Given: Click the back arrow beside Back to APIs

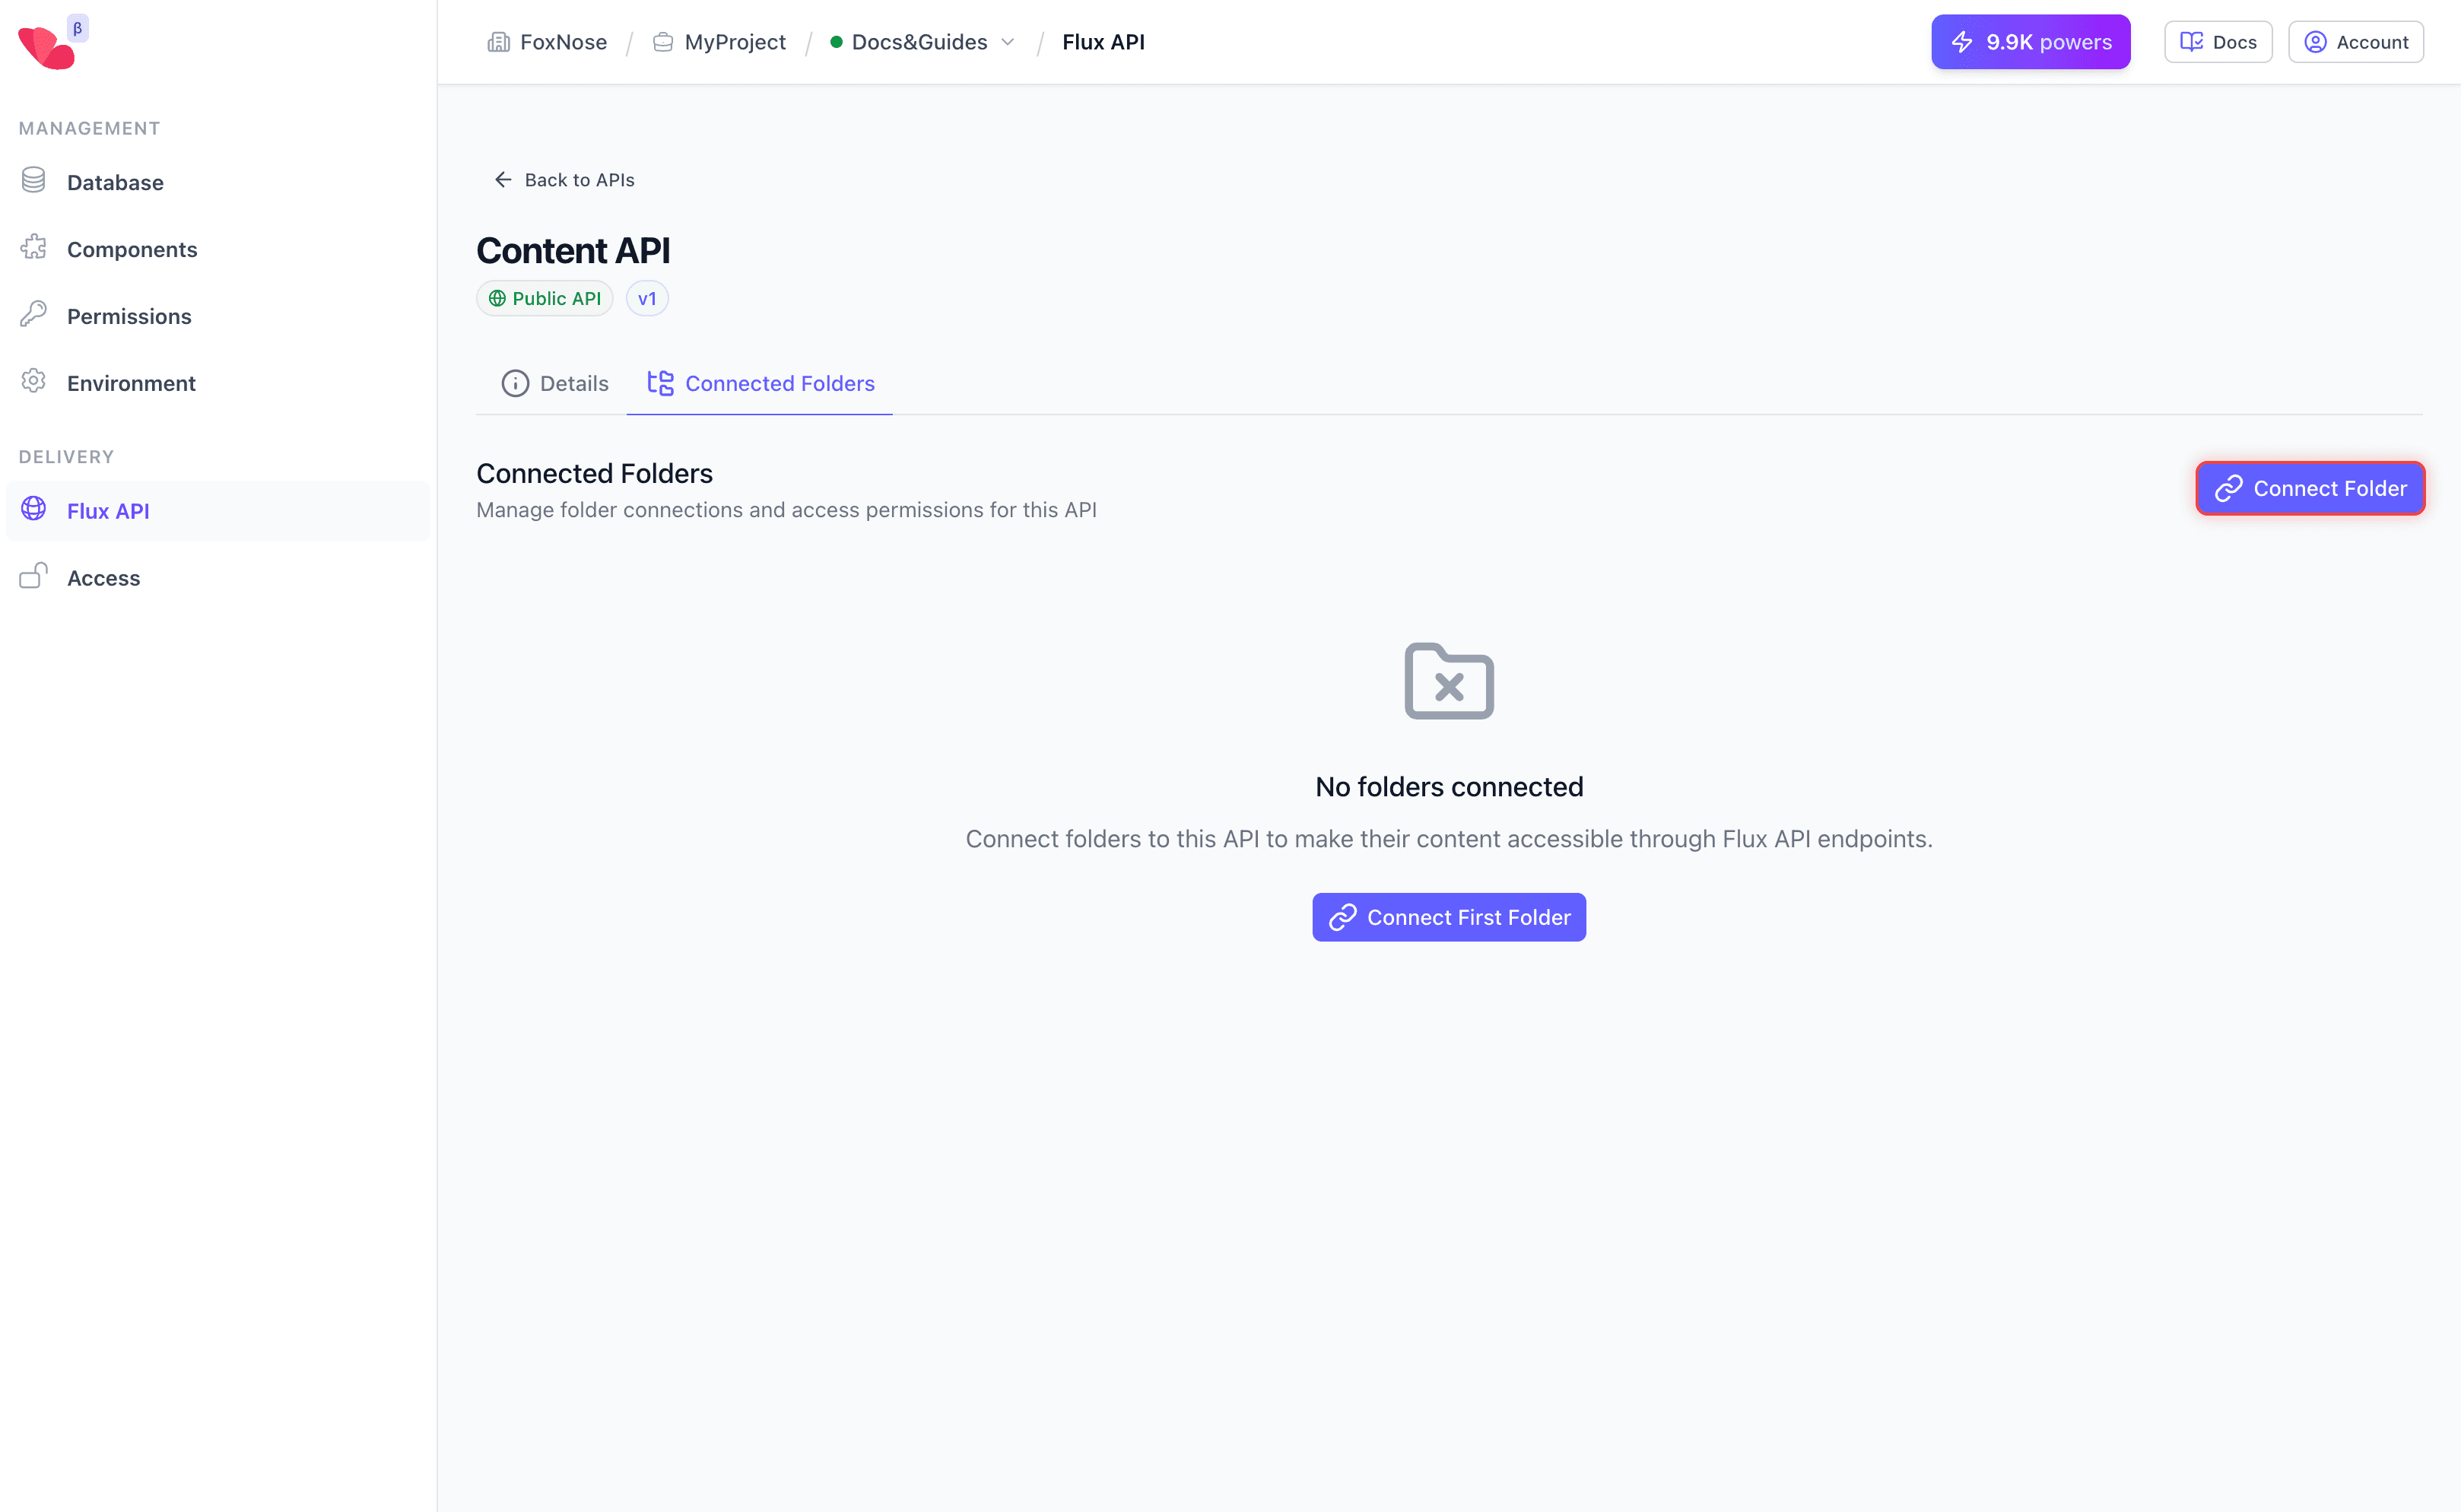Looking at the screenshot, I should coord(503,179).
